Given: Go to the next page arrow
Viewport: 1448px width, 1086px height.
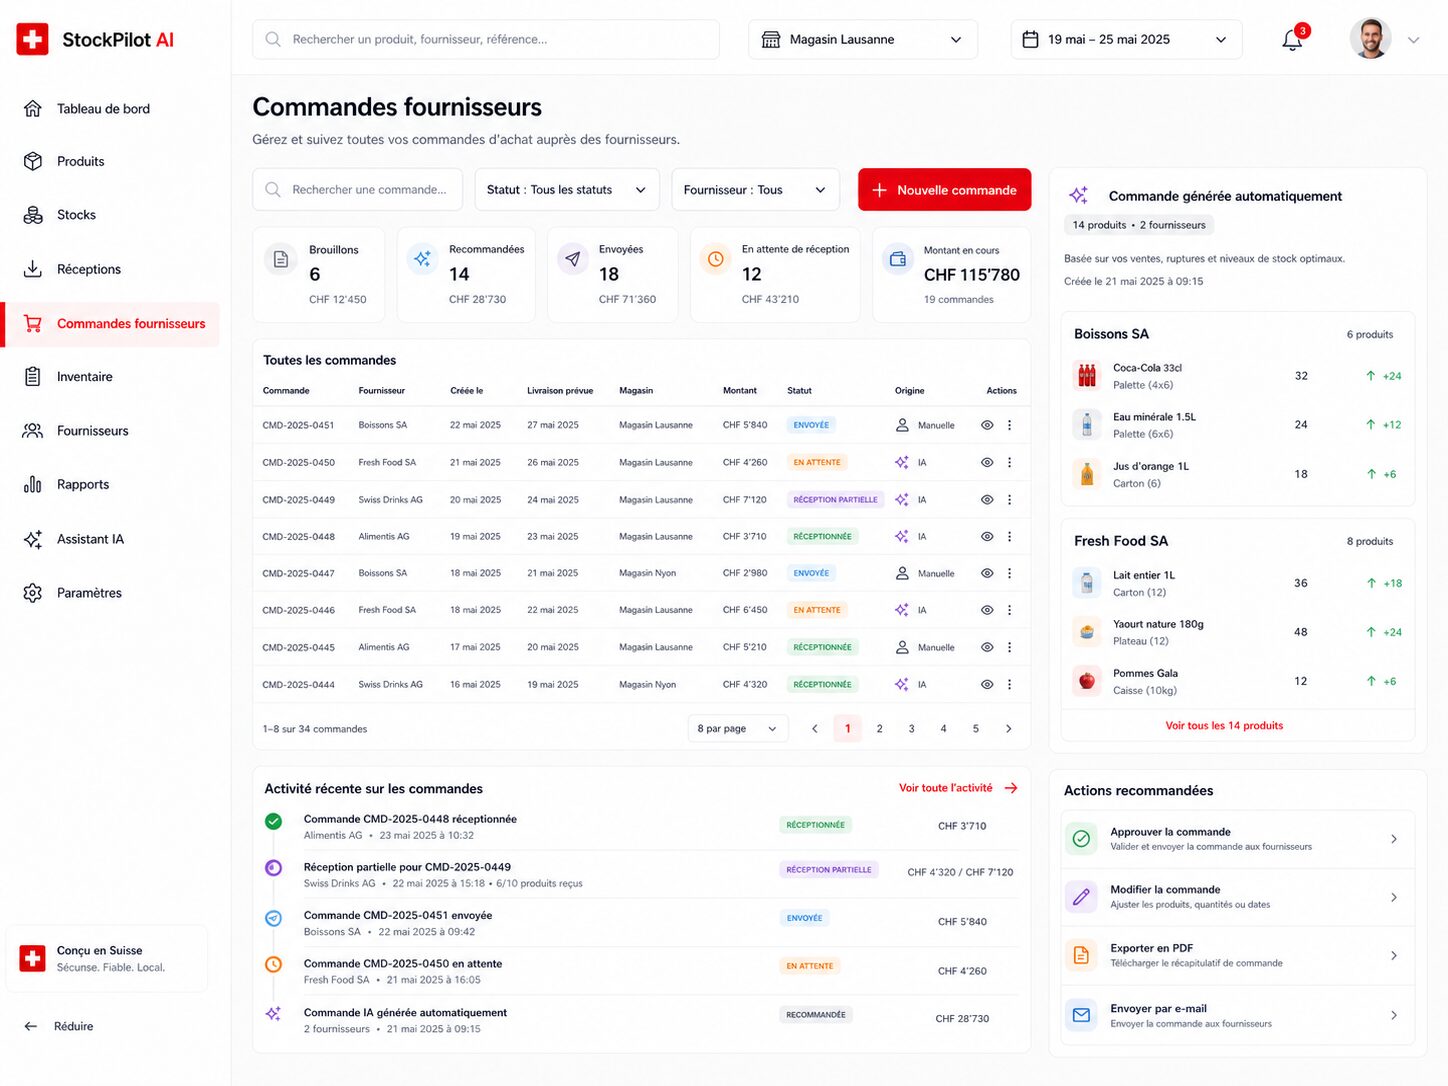Looking at the screenshot, I should tap(1008, 728).
